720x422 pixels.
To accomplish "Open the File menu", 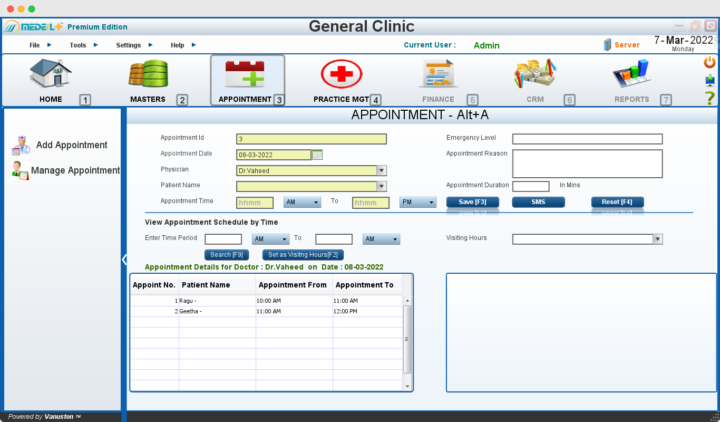I will pyautogui.click(x=35, y=45).
